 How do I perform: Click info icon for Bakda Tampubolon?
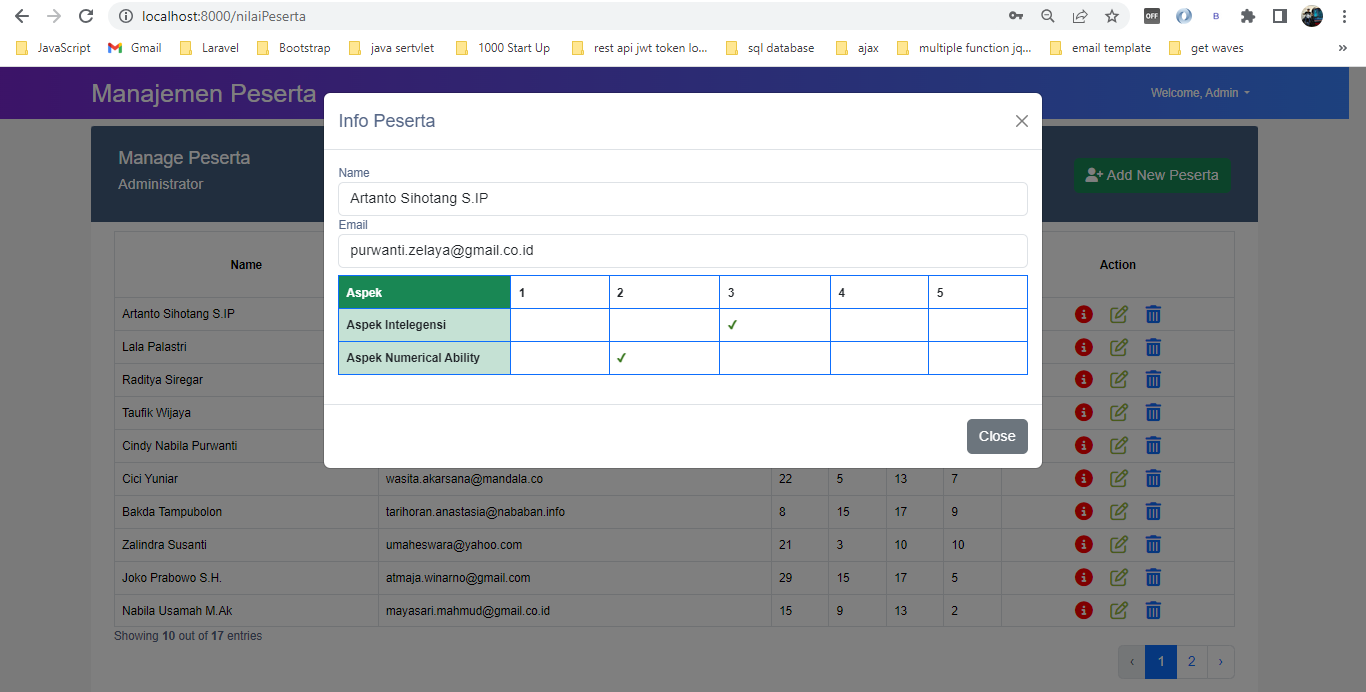click(1083, 512)
